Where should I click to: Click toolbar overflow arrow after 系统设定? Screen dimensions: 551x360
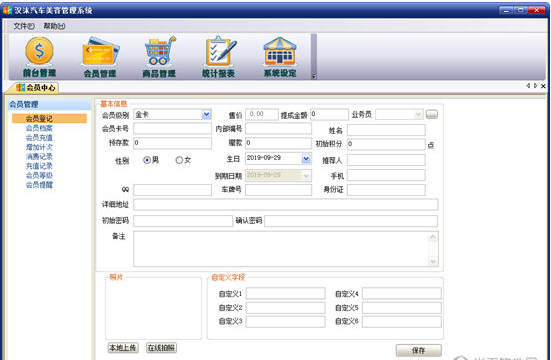click(x=314, y=77)
